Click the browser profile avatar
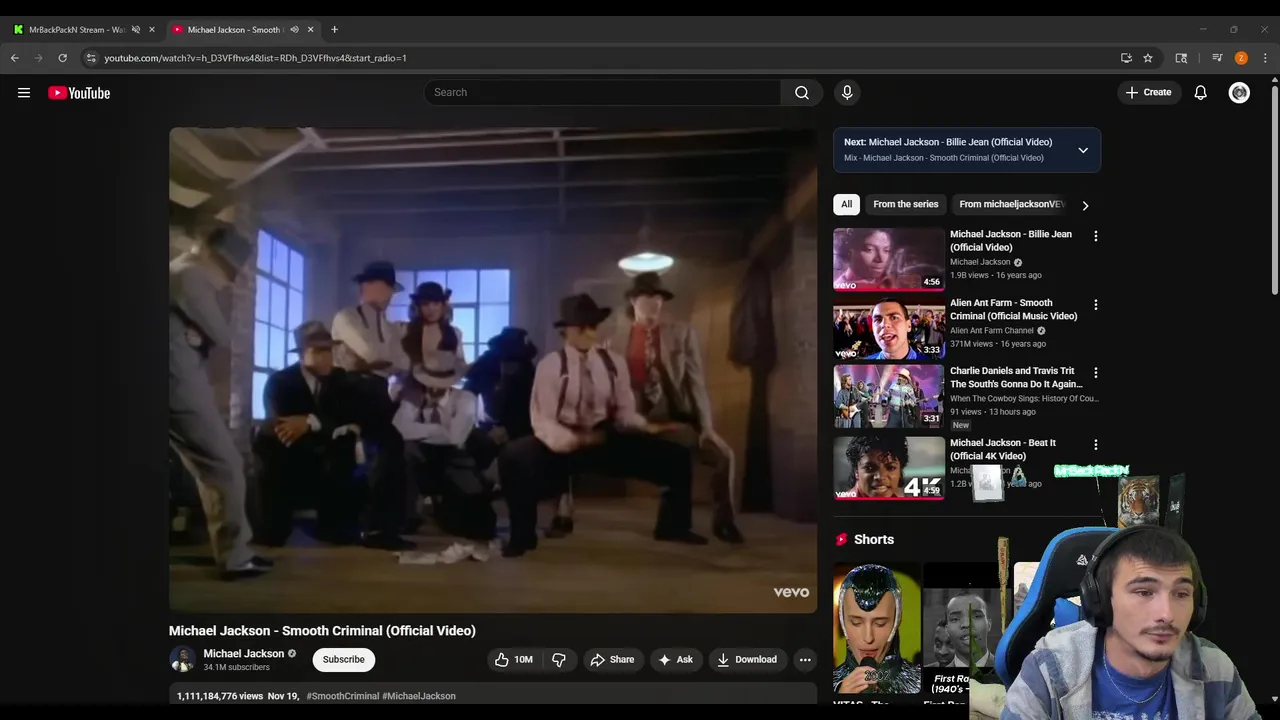This screenshot has height=720, width=1280. tap(1241, 58)
